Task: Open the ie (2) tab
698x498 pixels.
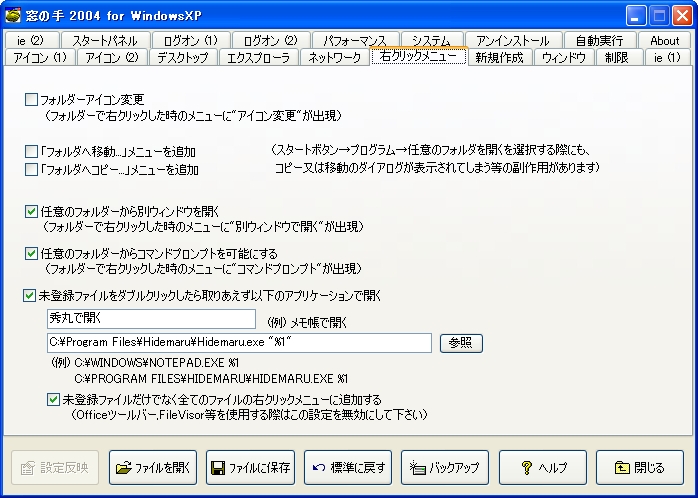Action: point(32,40)
